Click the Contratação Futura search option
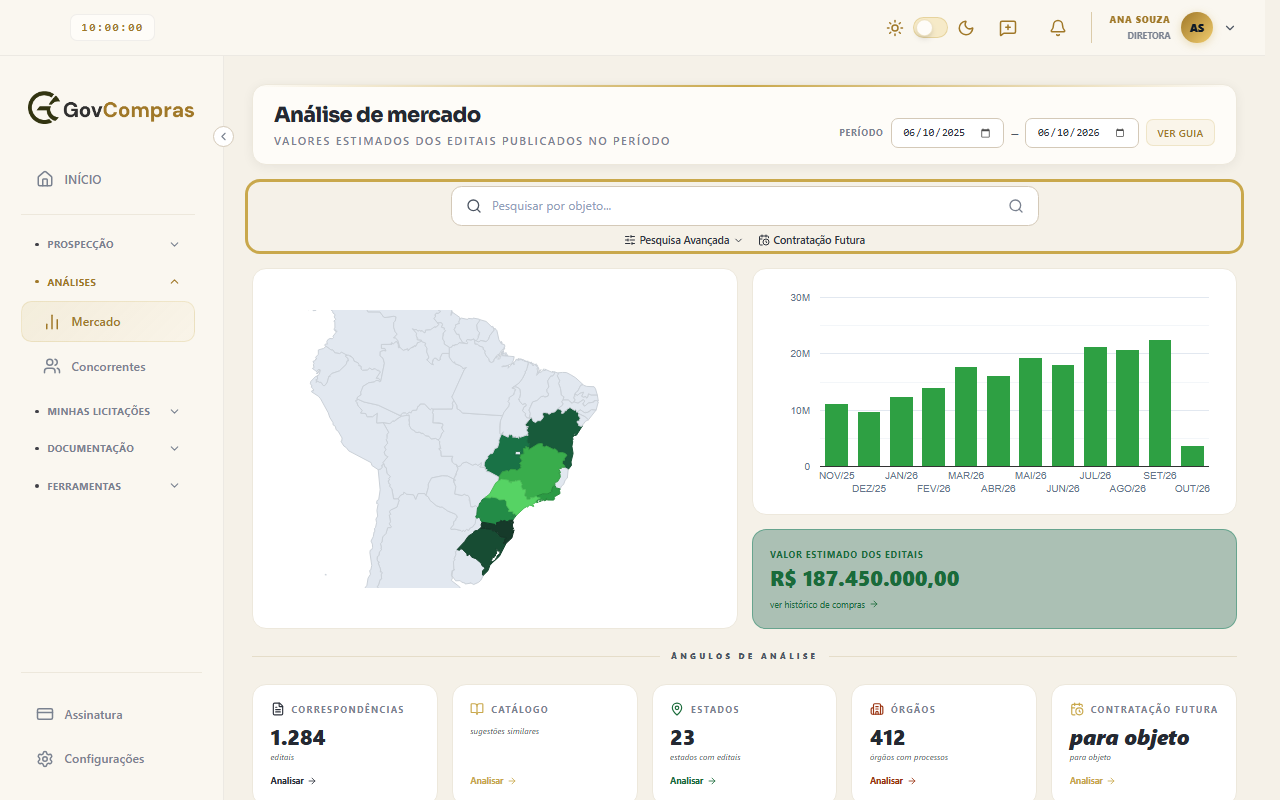This screenshot has width=1280, height=800. click(812, 240)
